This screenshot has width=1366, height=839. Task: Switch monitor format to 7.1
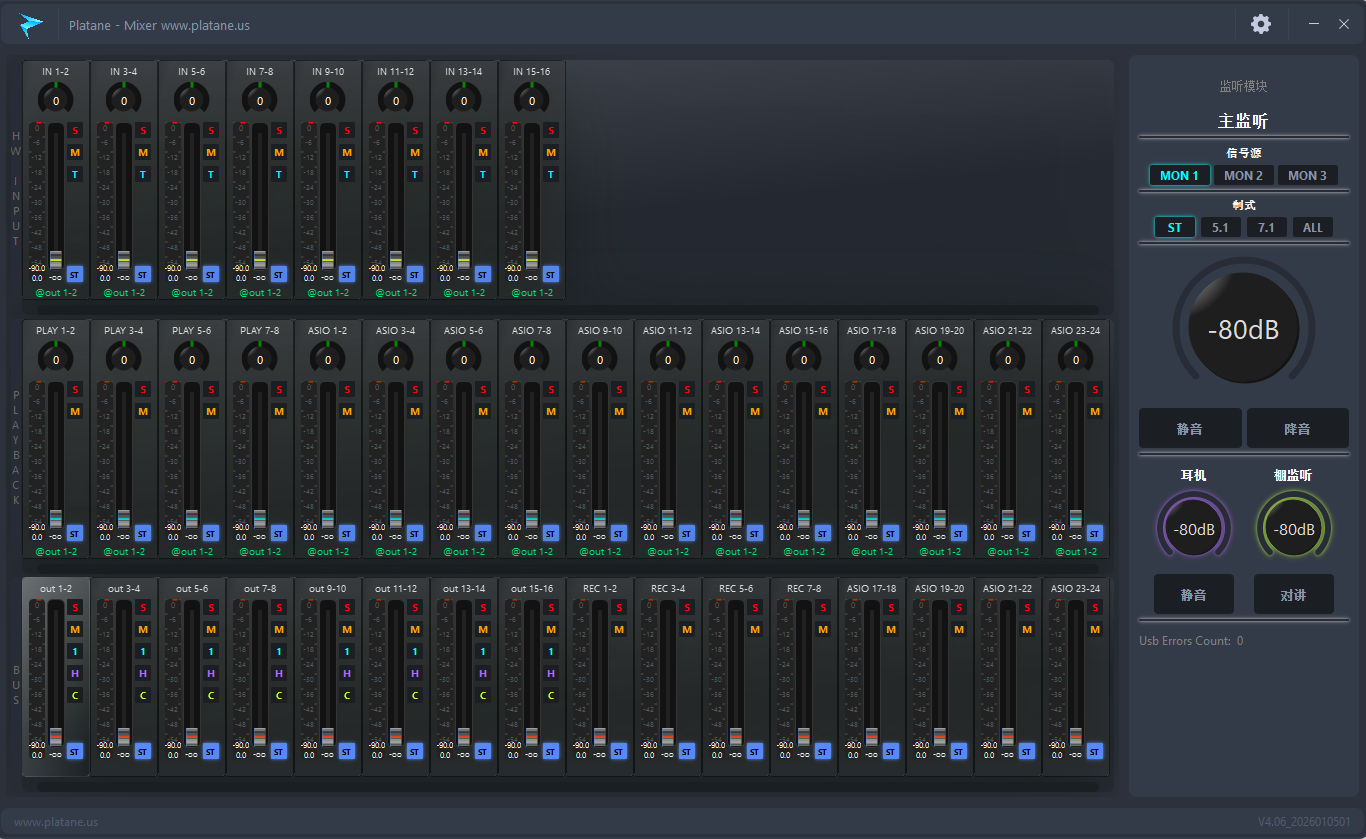pos(1266,227)
